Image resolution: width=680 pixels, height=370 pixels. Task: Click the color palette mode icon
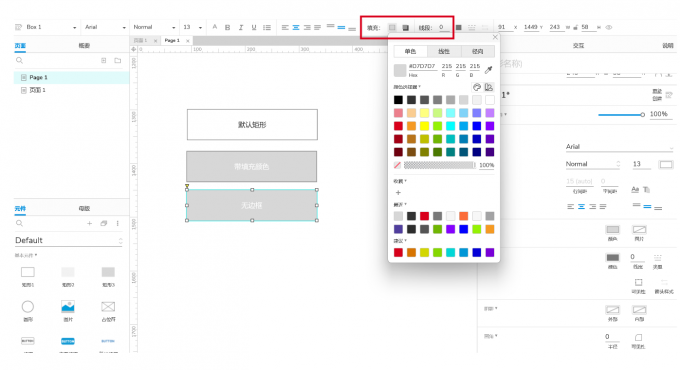(477, 87)
